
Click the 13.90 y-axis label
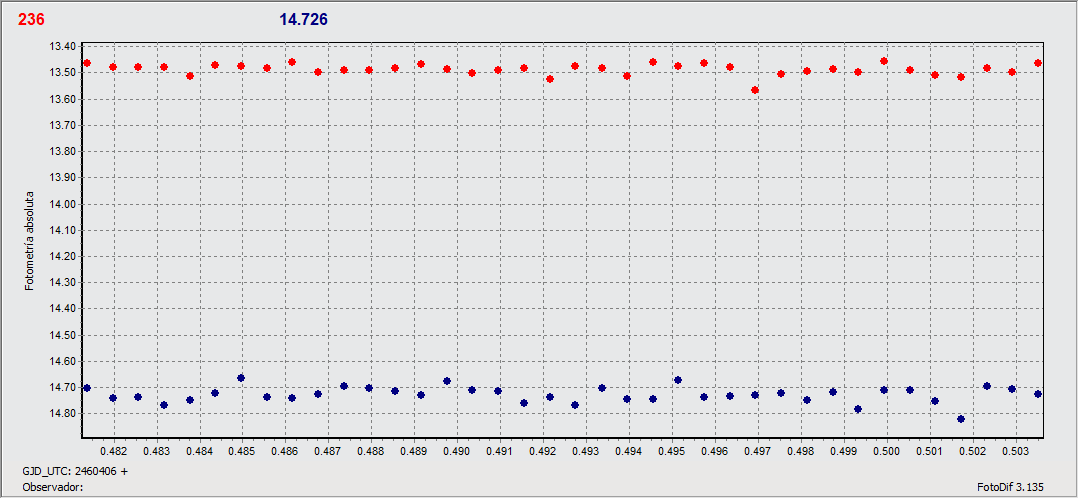(x=63, y=177)
